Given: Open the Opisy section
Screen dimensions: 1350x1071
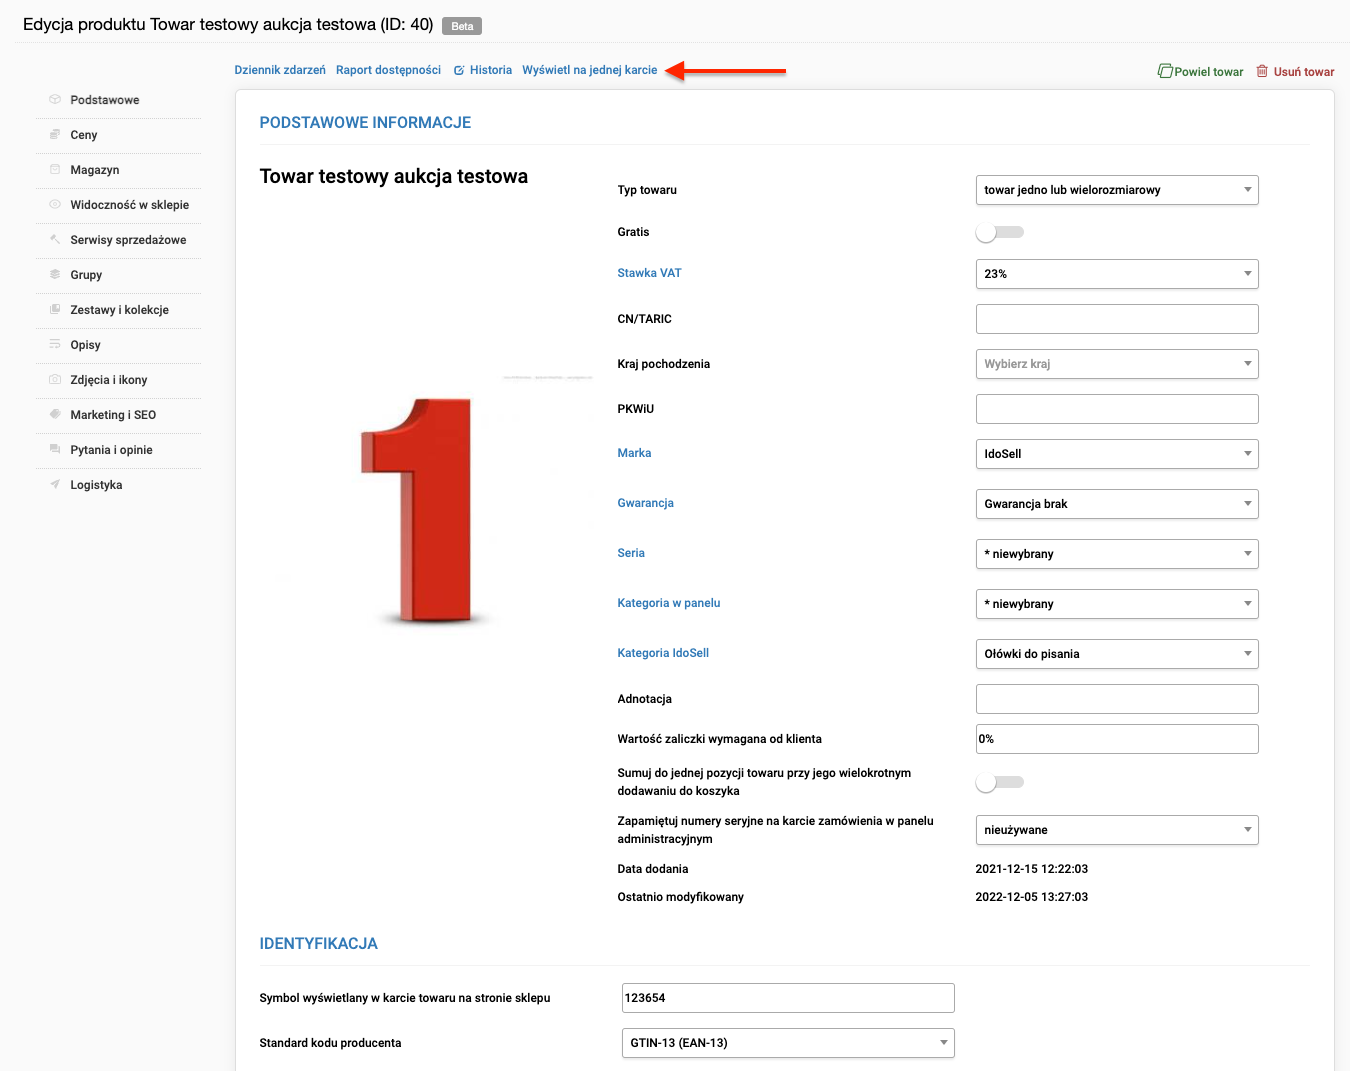Looking at the screenshot, I should (86, 345).
